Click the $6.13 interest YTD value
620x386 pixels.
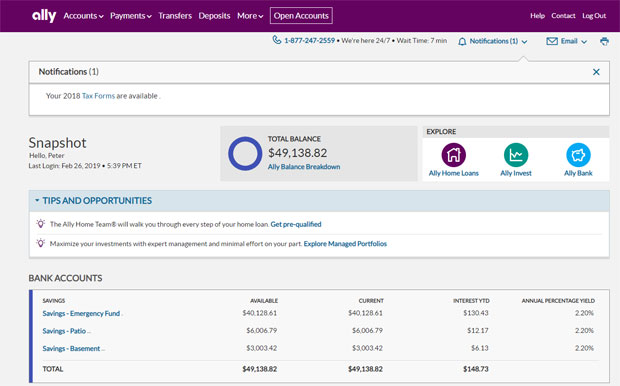coord(480,348)
